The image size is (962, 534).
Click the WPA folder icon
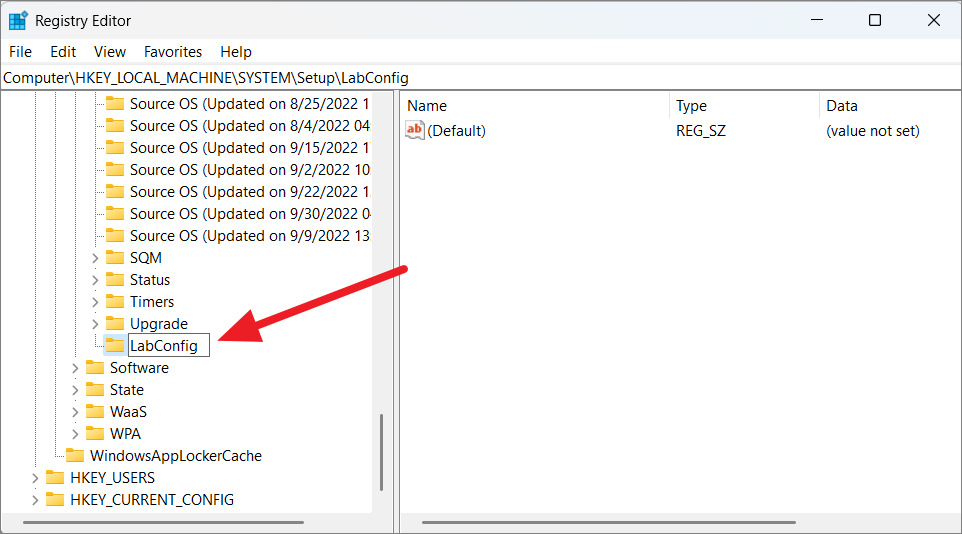point(94,434)
